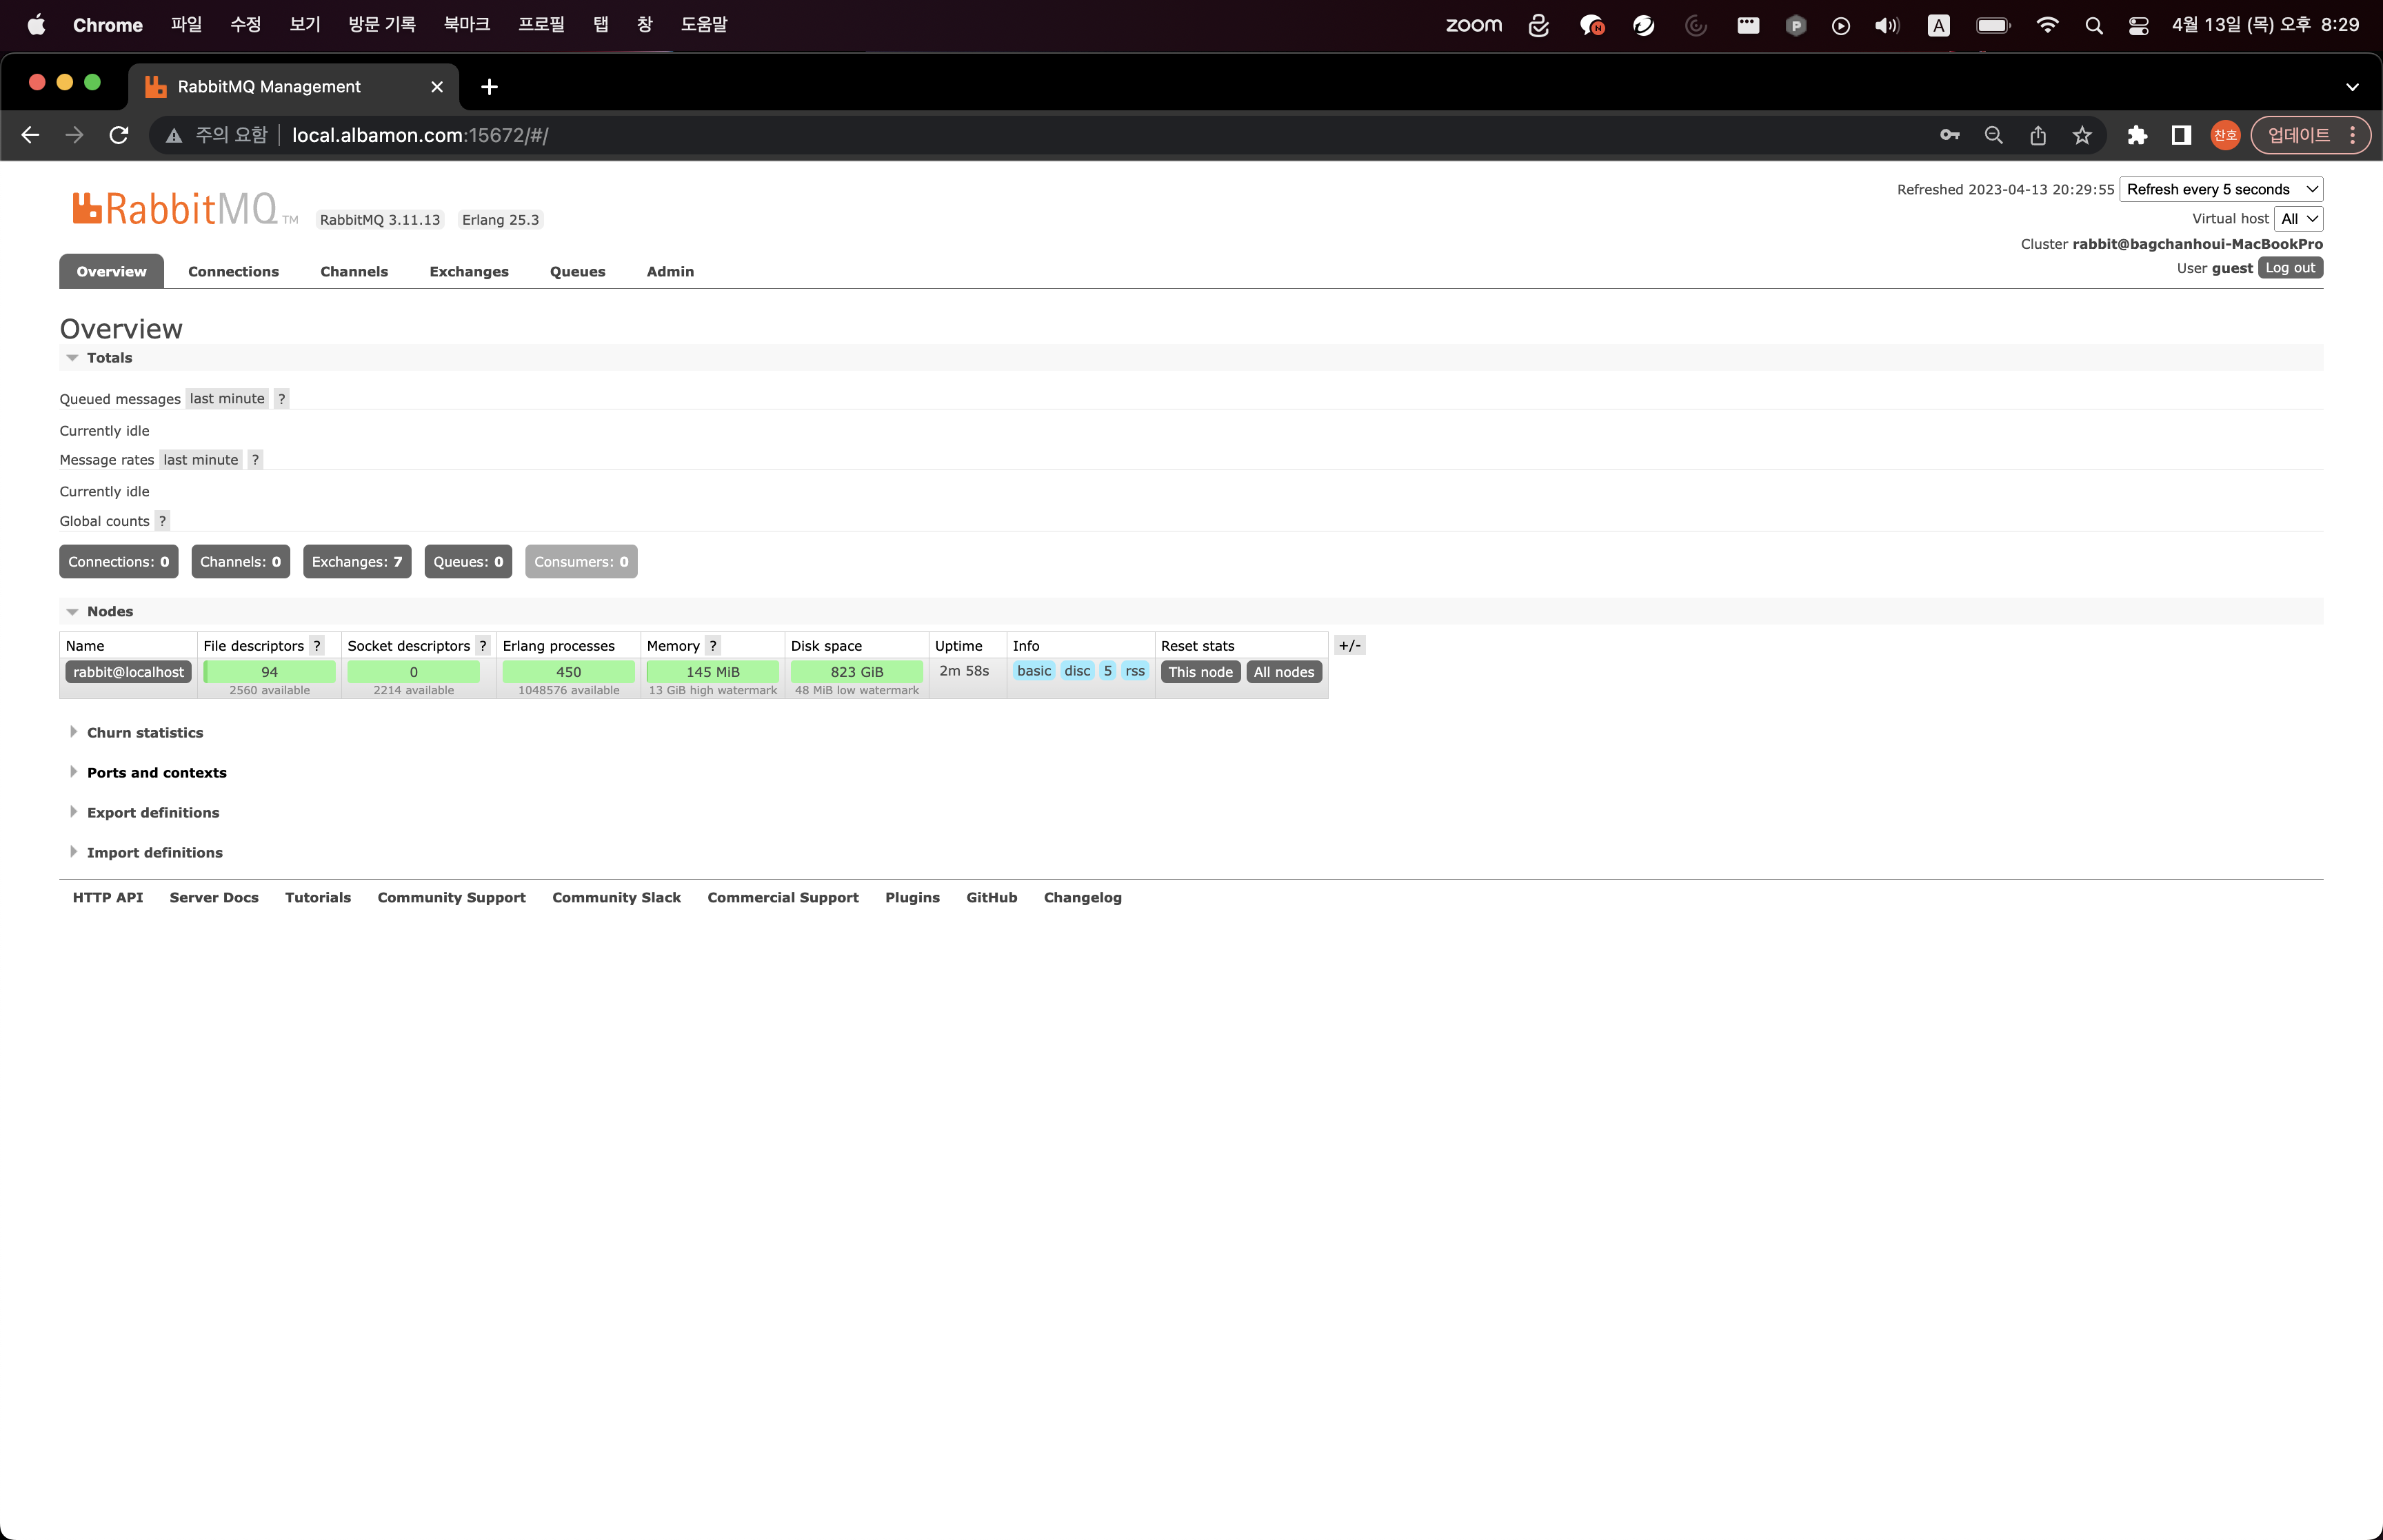Open the Refresh every 5 seconds dropdown
Screen dimensions: 2383x1540
pyautogui.click(x=2220, y=189)
